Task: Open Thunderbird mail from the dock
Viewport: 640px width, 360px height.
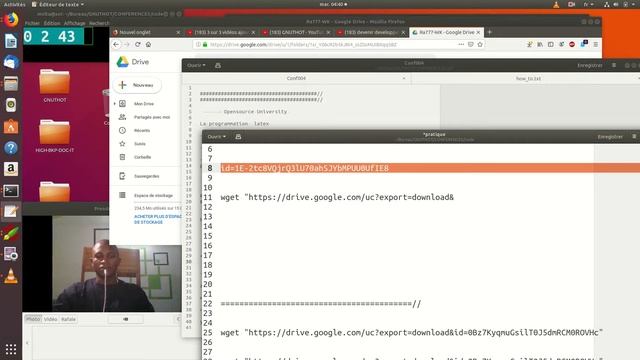Action: pyautogui.click(x=11, y=62)
